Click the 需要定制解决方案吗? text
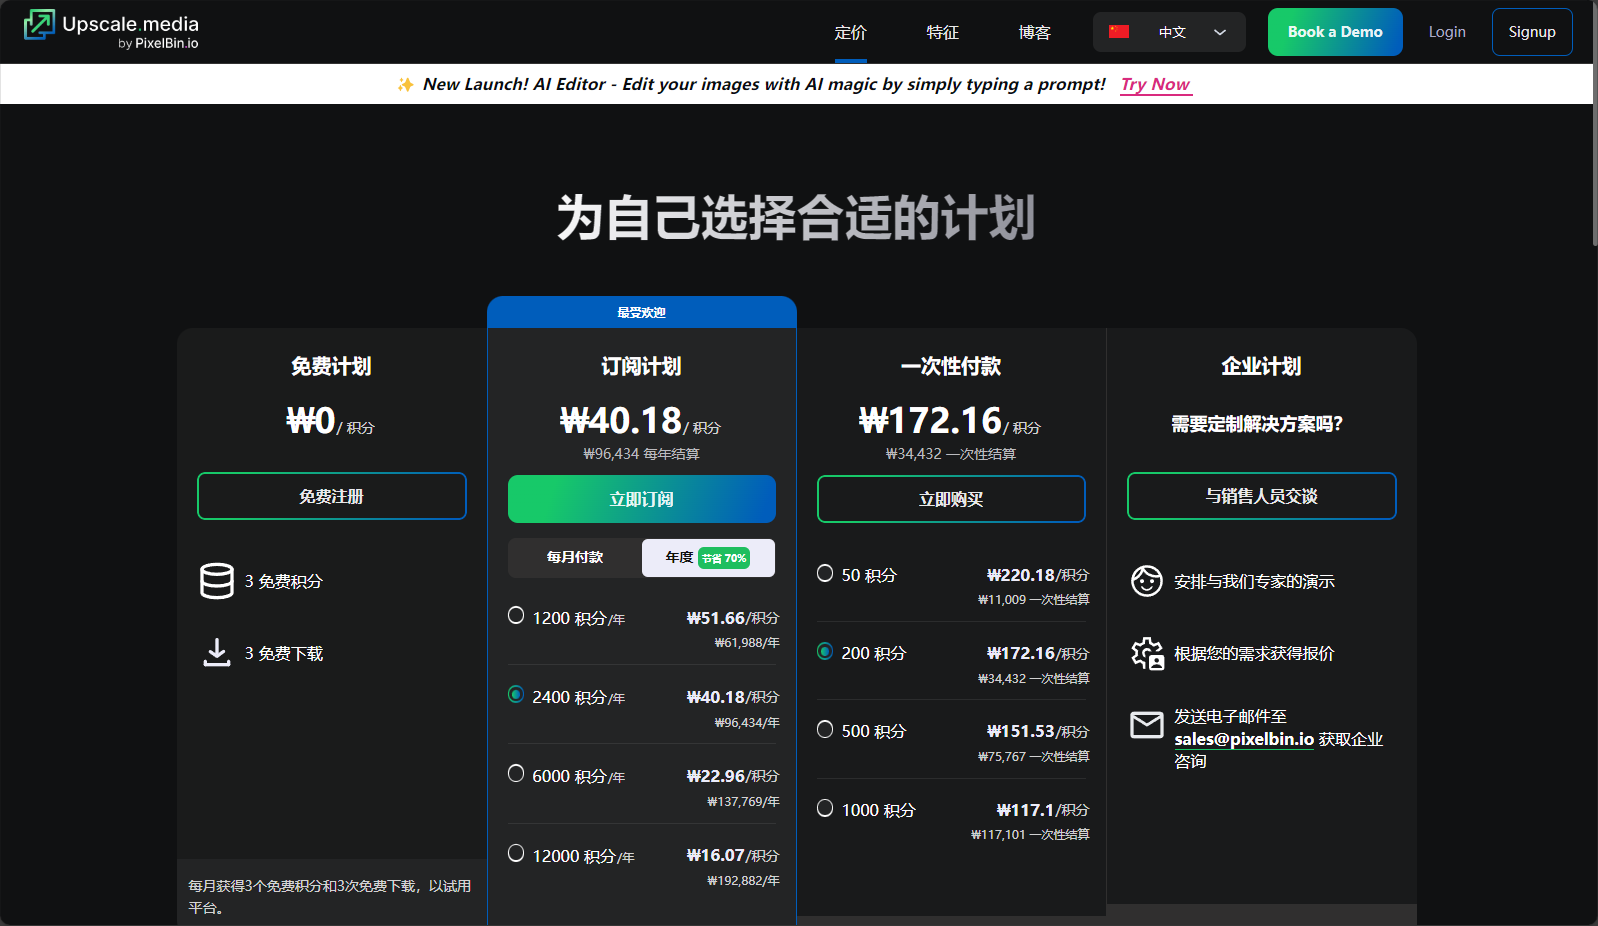 (1257, 424)
